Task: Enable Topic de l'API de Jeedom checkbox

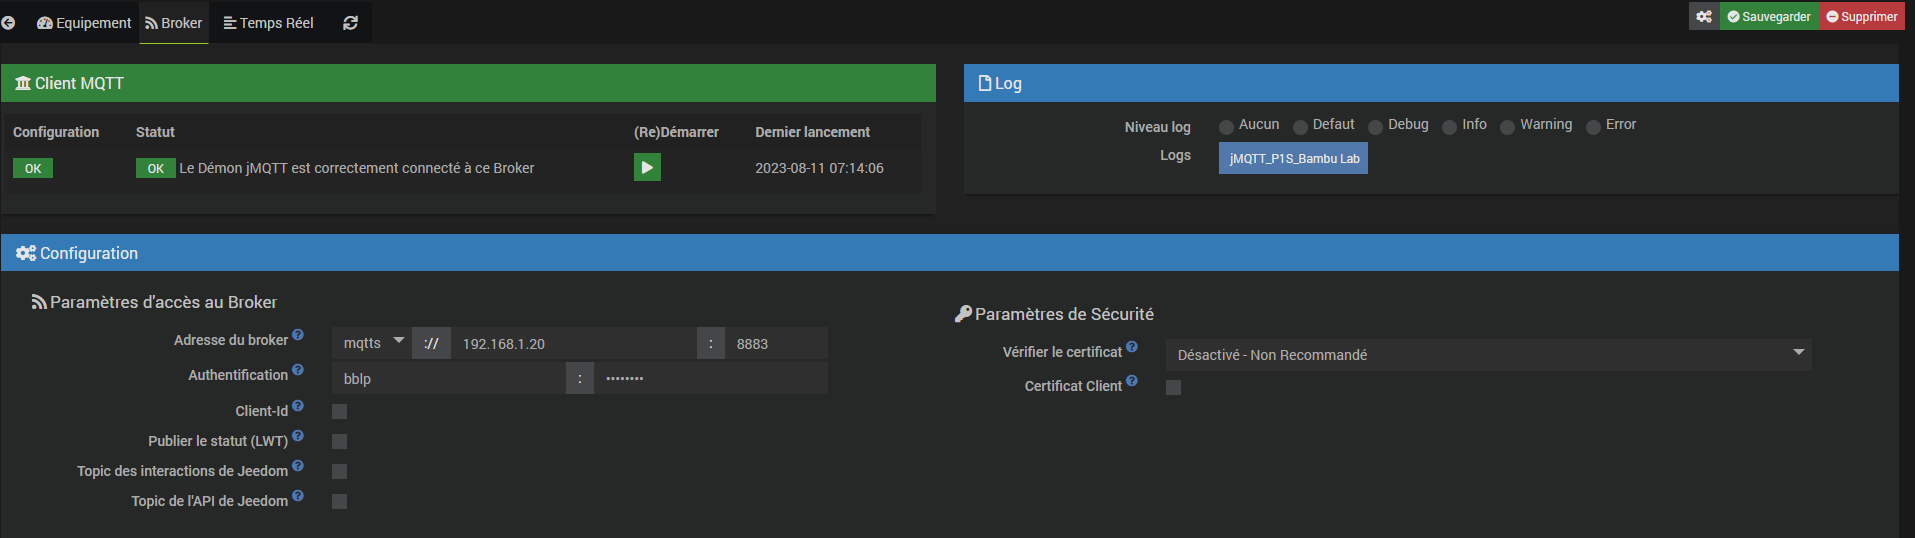Action: click(x=339, y=501)
